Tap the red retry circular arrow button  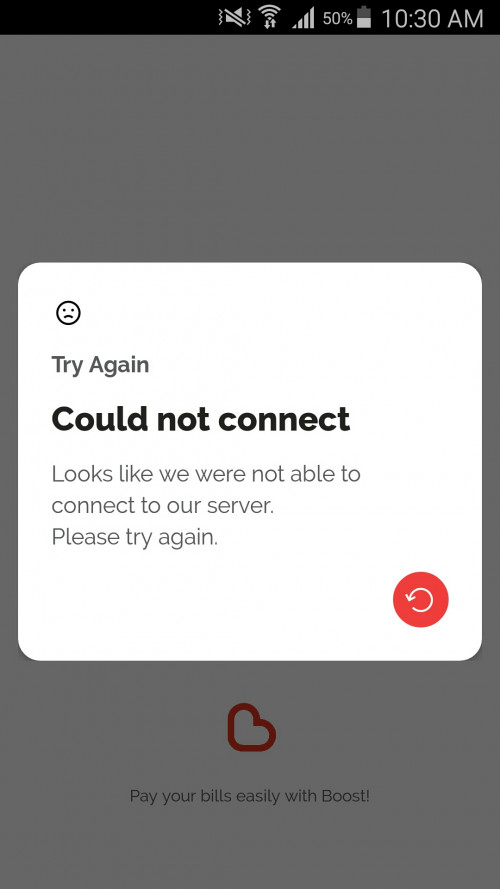(420, 599)
